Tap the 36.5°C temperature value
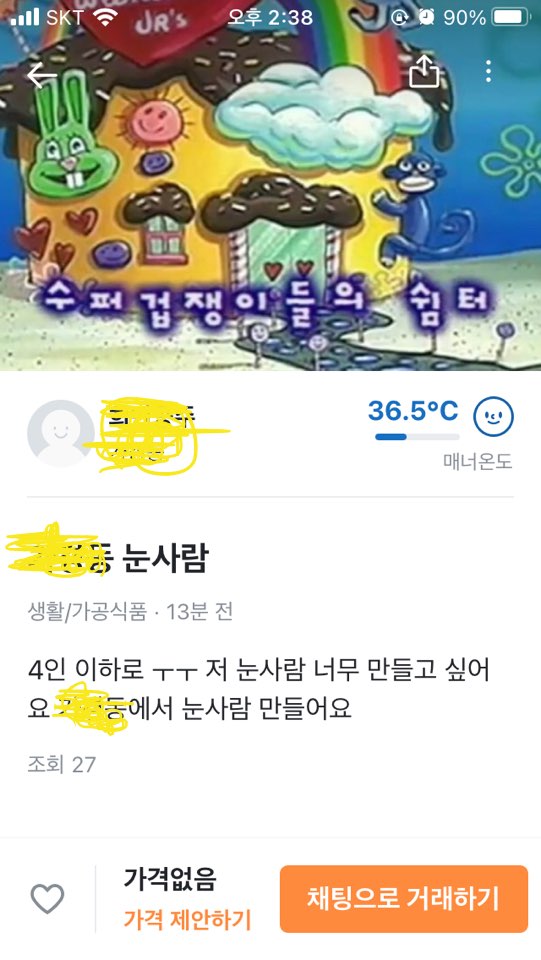This screenshot has height=960, width=541. 413,411
